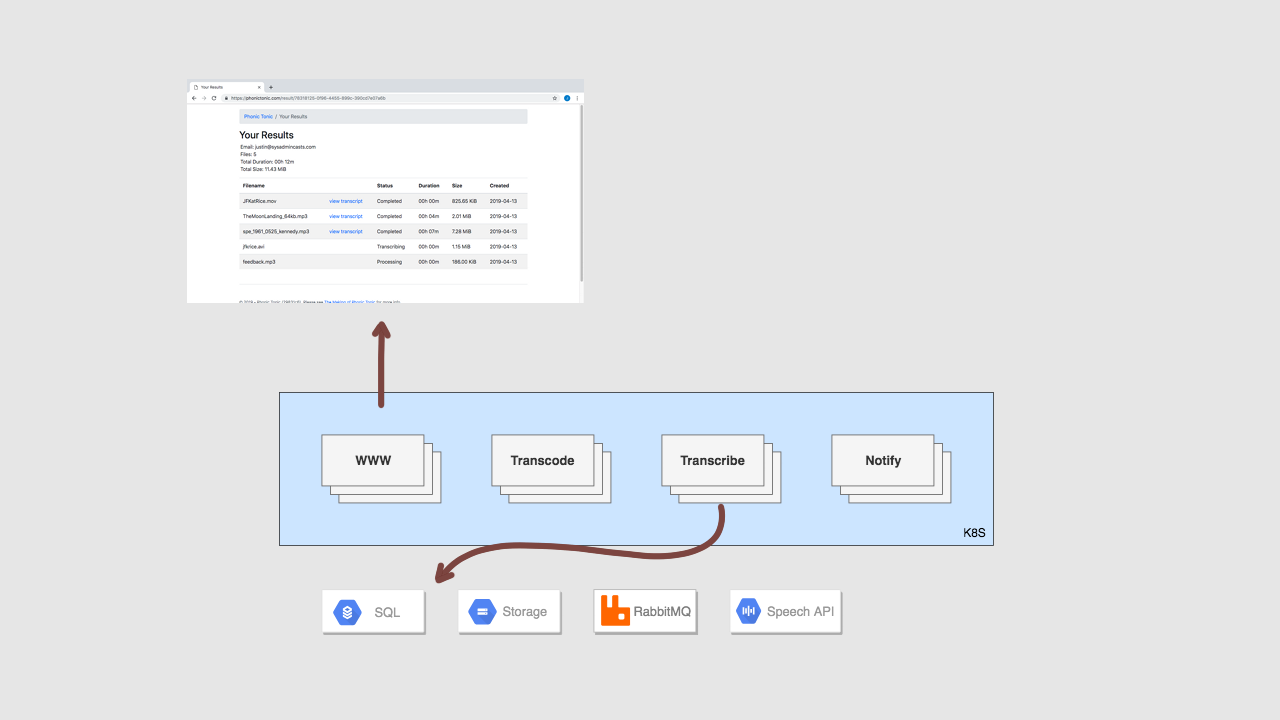View transcript for spe_1961_0525_kennedy.mp3
This screenshot has width=1280, height=720.
click(x=346, y=231)
